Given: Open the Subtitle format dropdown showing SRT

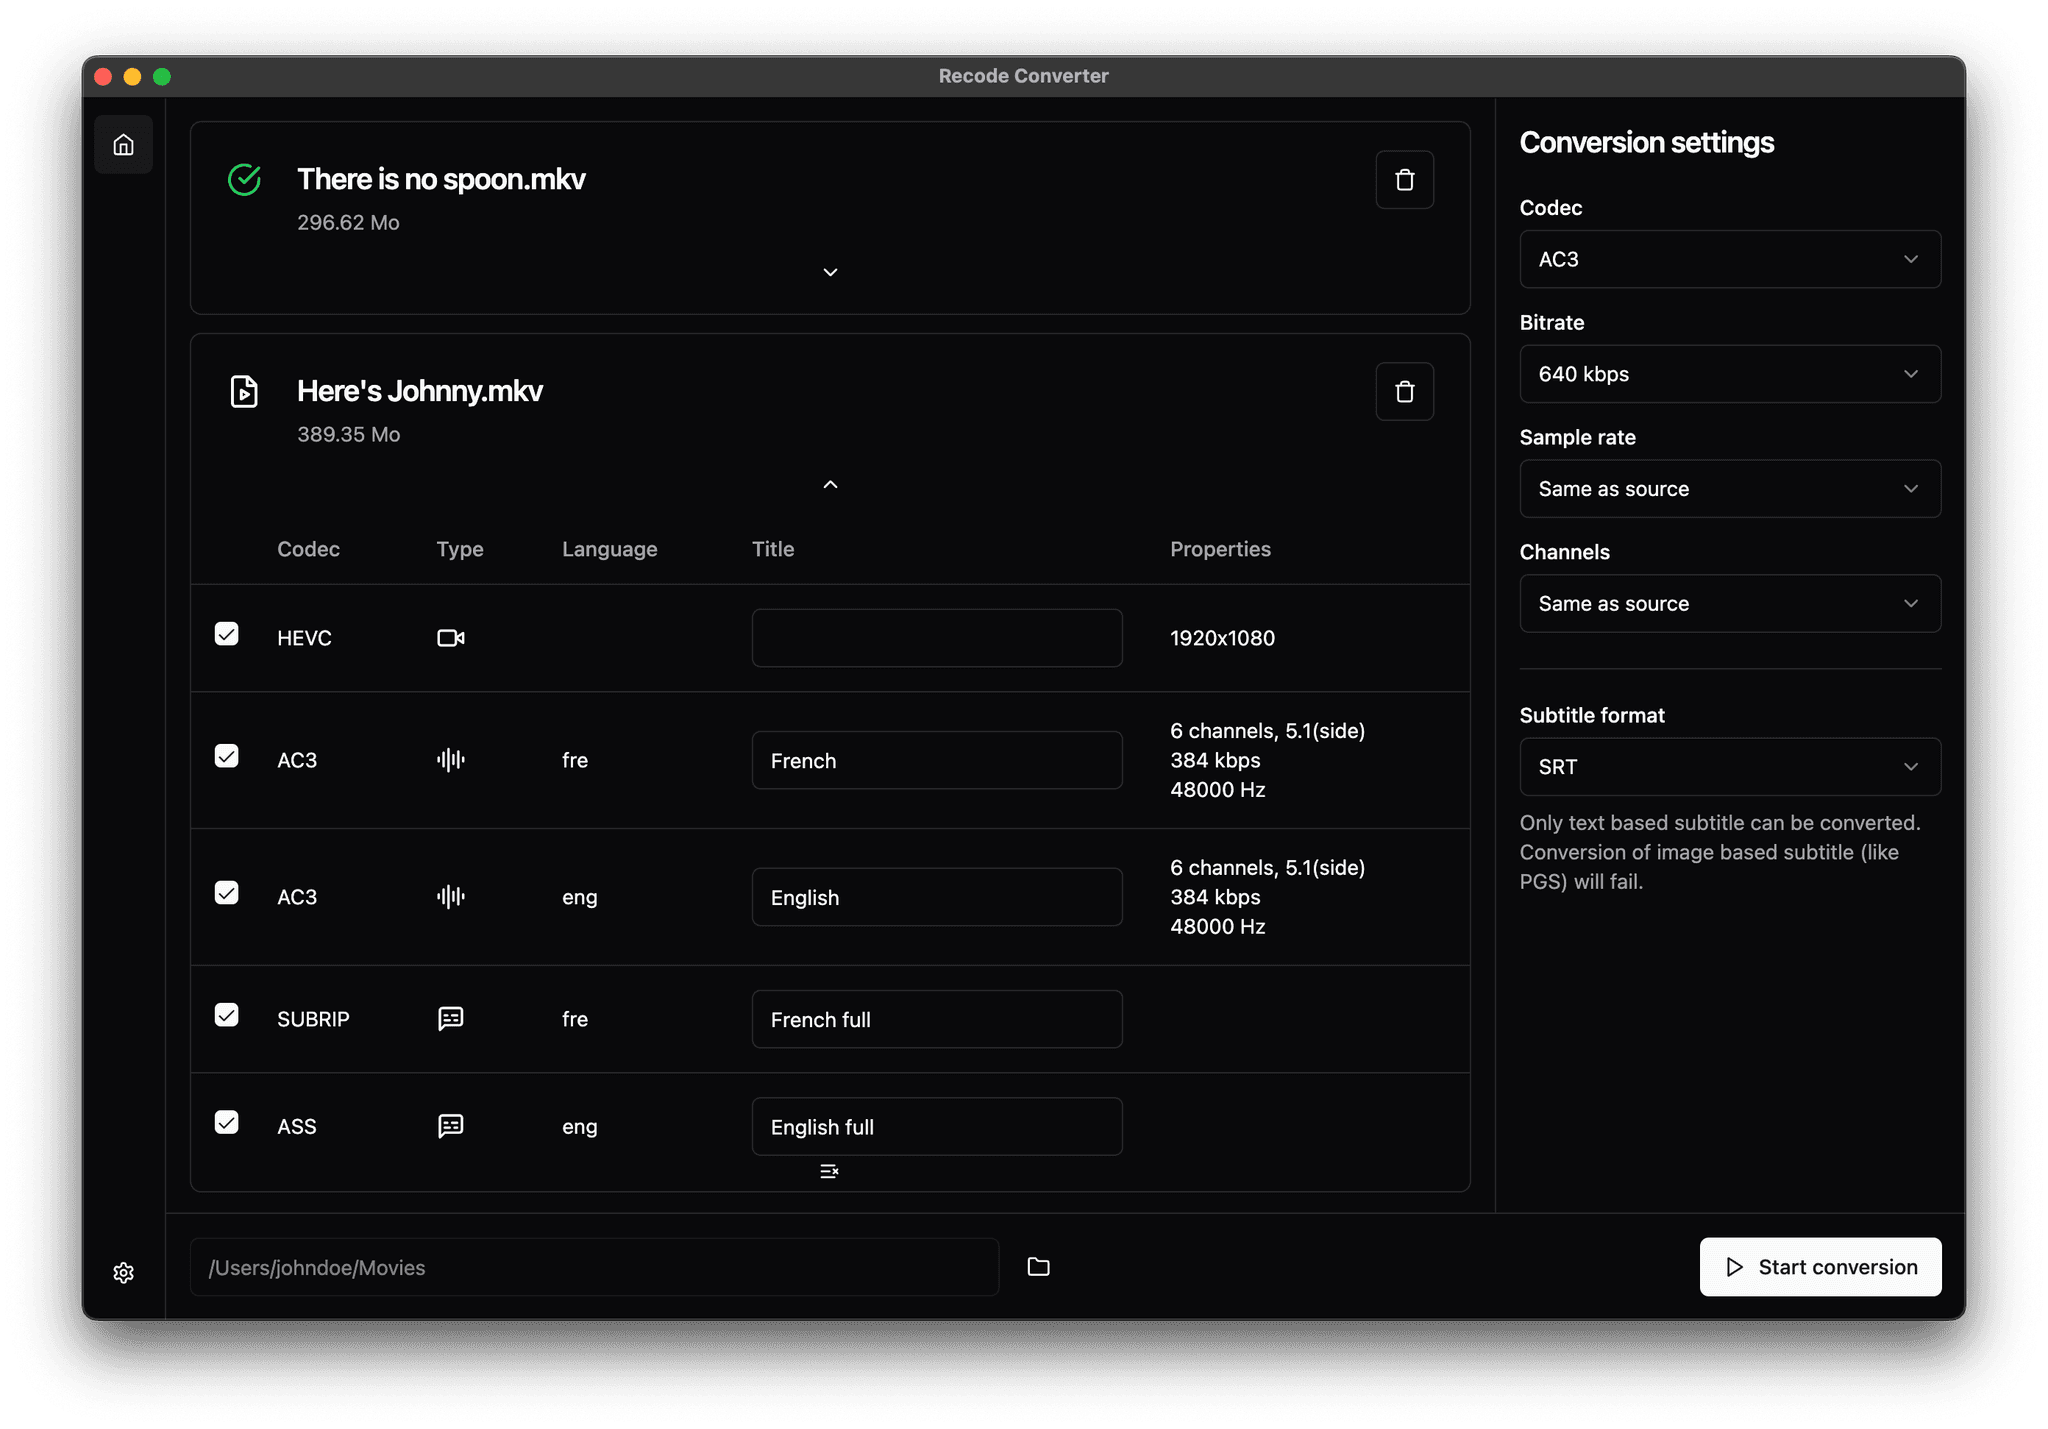Looking at the screenshot, I should pyautogui.click(x=1728, y=766).
